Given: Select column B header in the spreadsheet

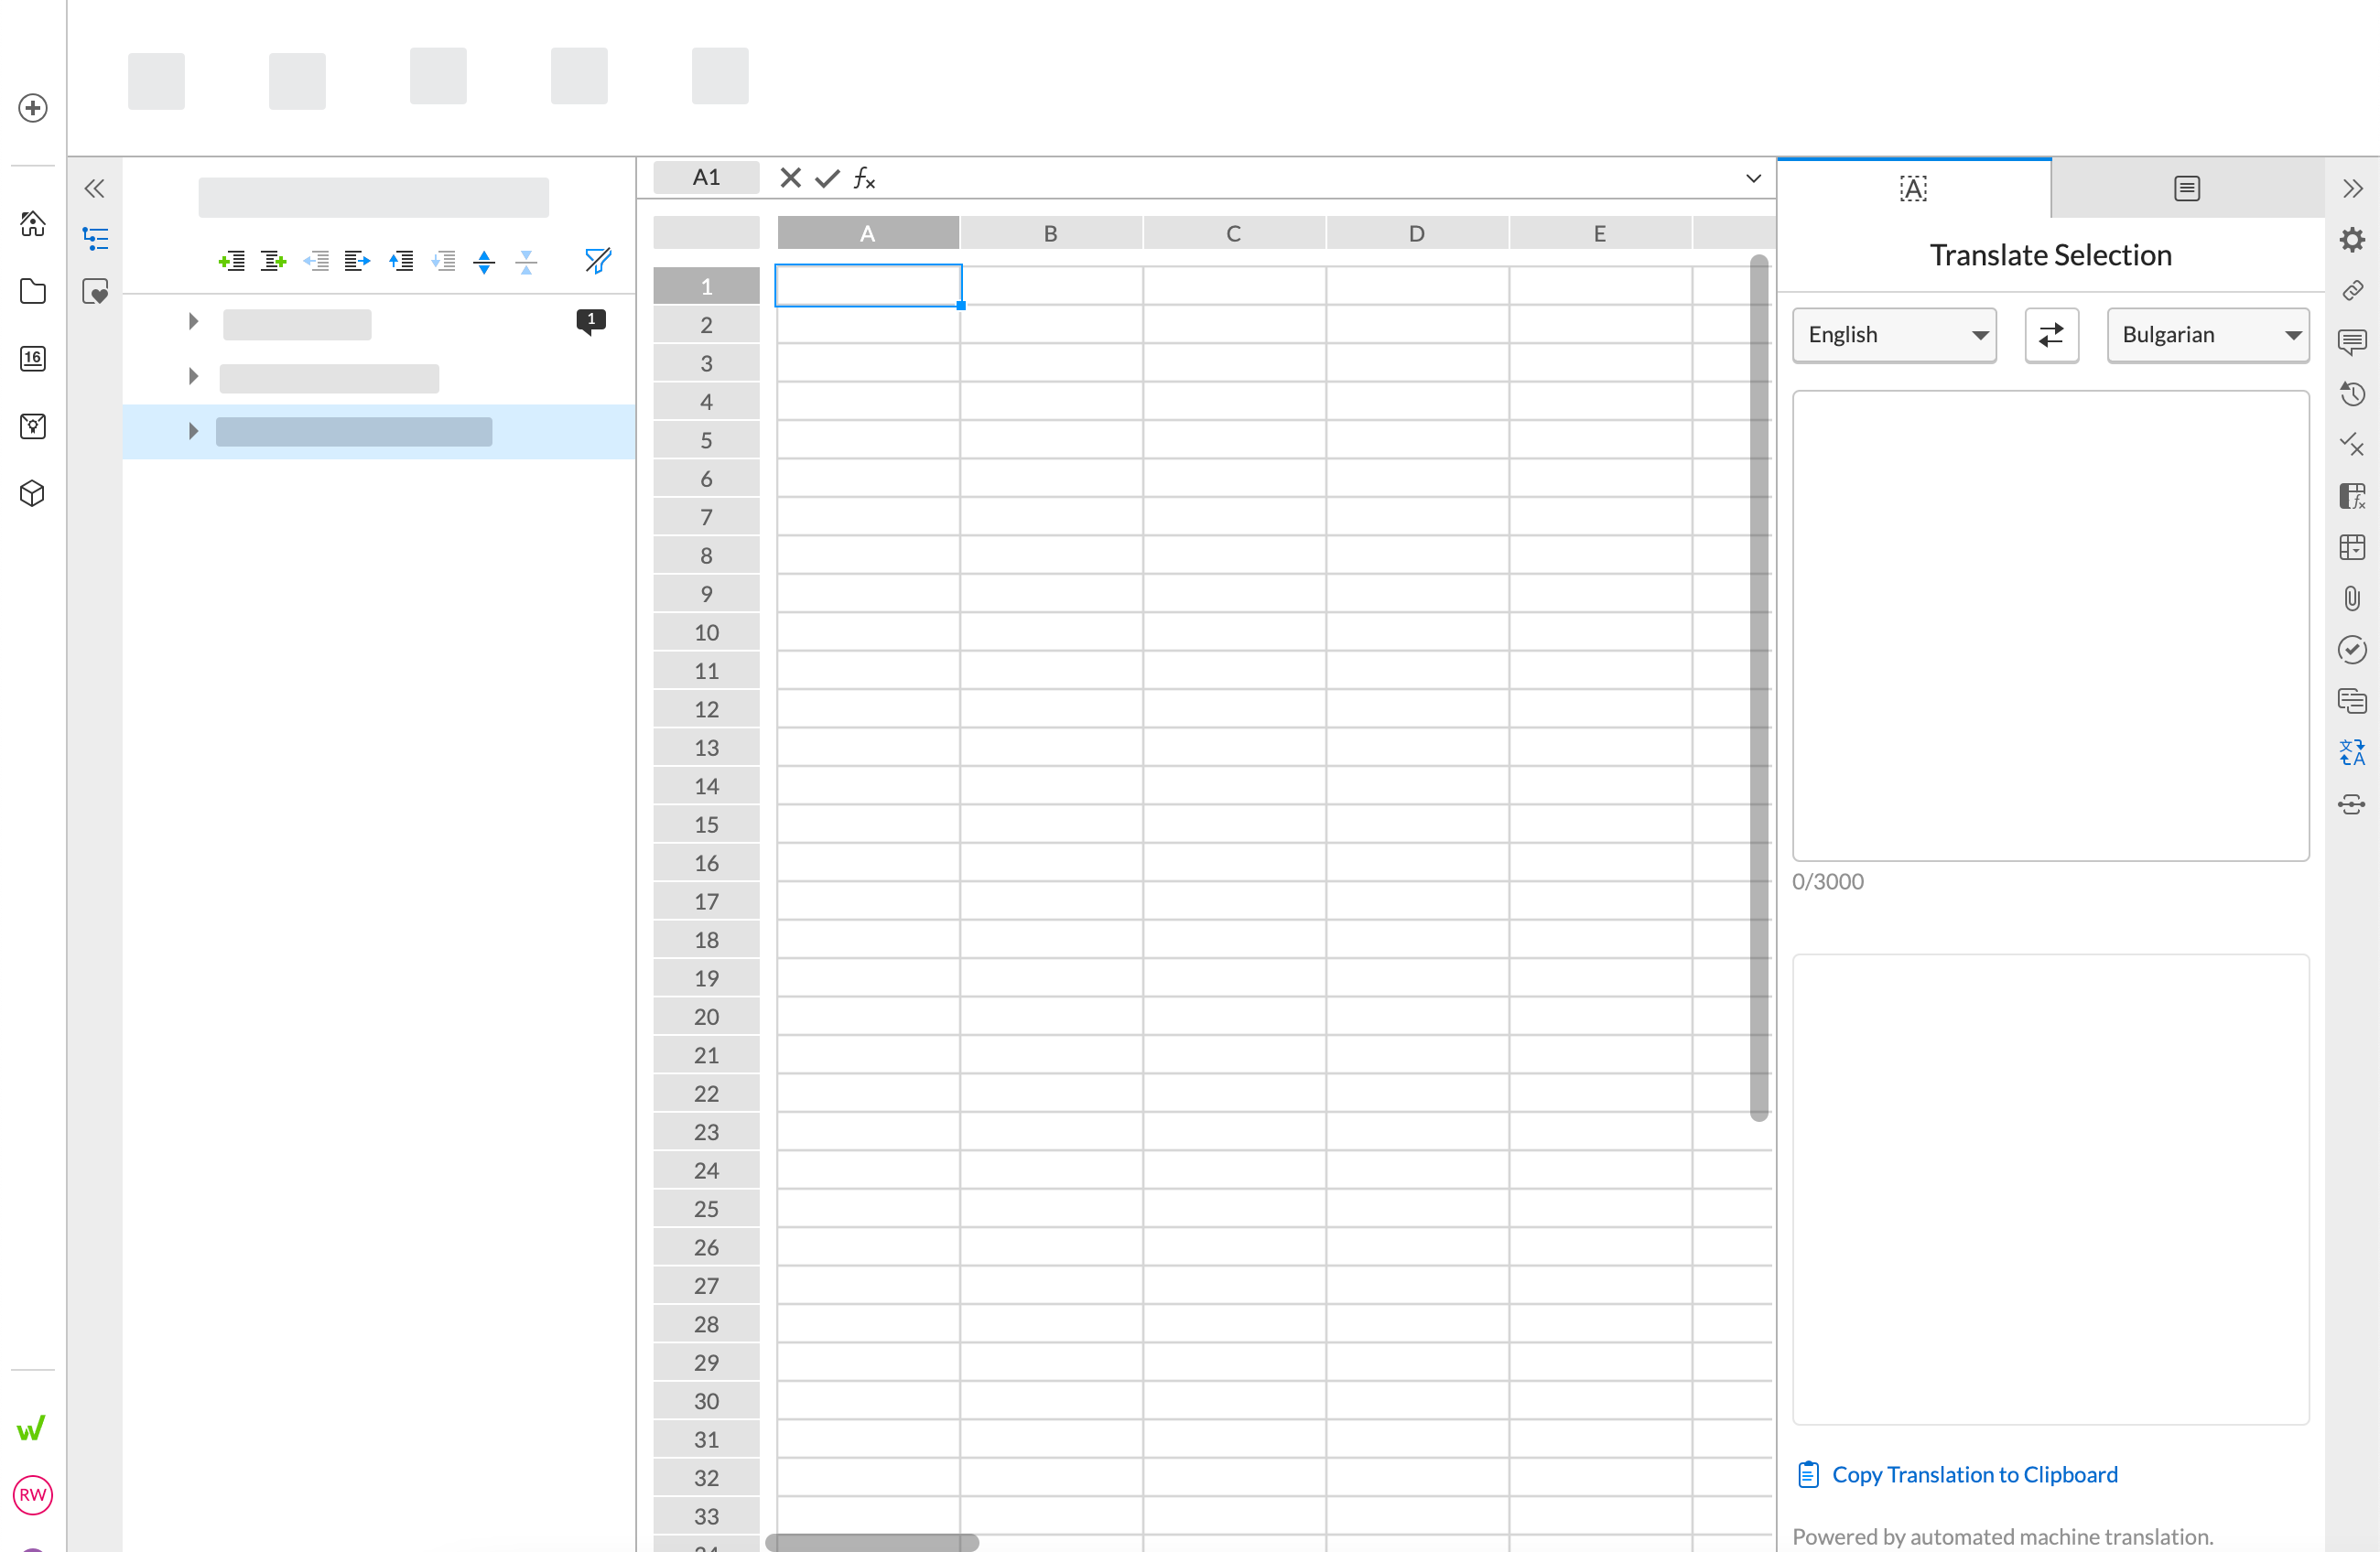Looking at the screenshot, I should tap(1050, 232).
